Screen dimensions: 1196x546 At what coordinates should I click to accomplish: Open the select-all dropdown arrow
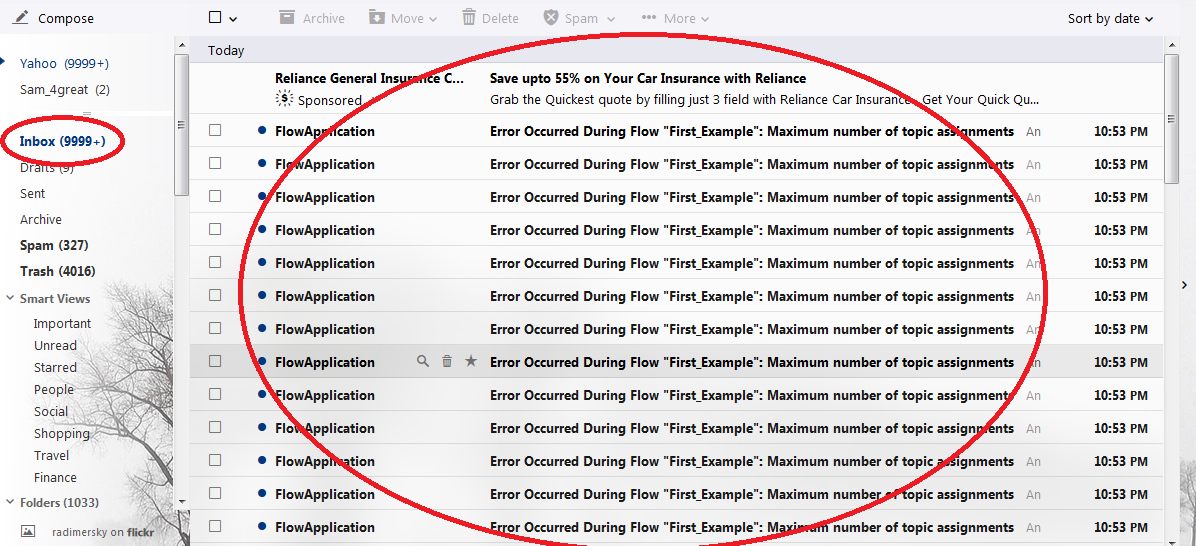pos(233,19)
